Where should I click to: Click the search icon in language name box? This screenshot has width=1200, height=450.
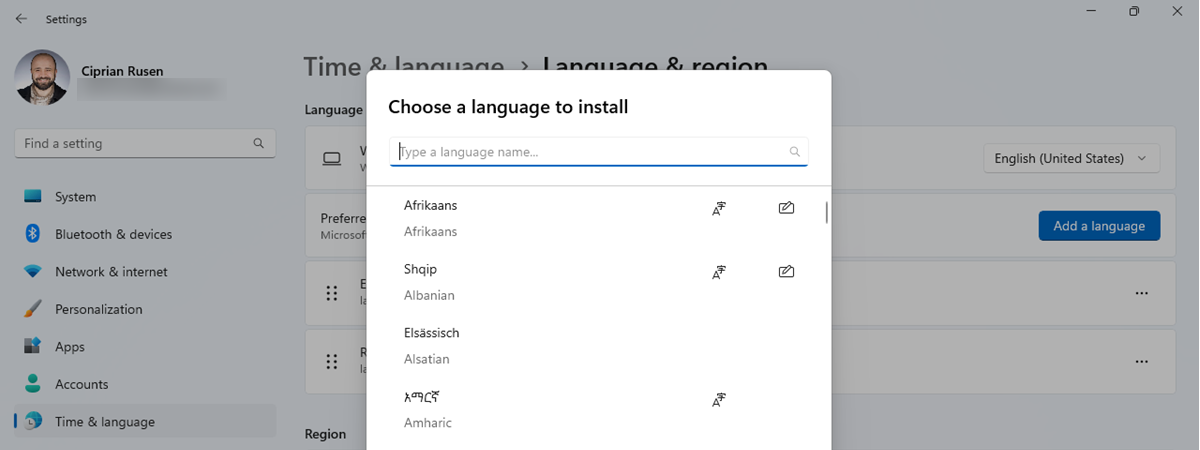[795, 152]
